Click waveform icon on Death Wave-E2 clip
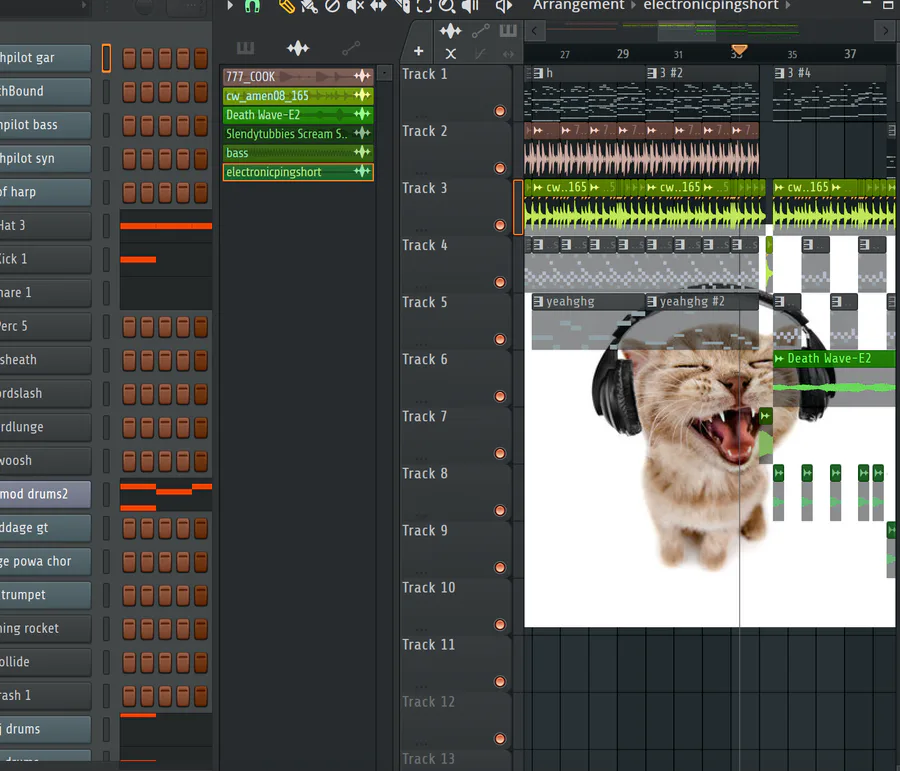This screenshot has width=900, height=771. 362,114
